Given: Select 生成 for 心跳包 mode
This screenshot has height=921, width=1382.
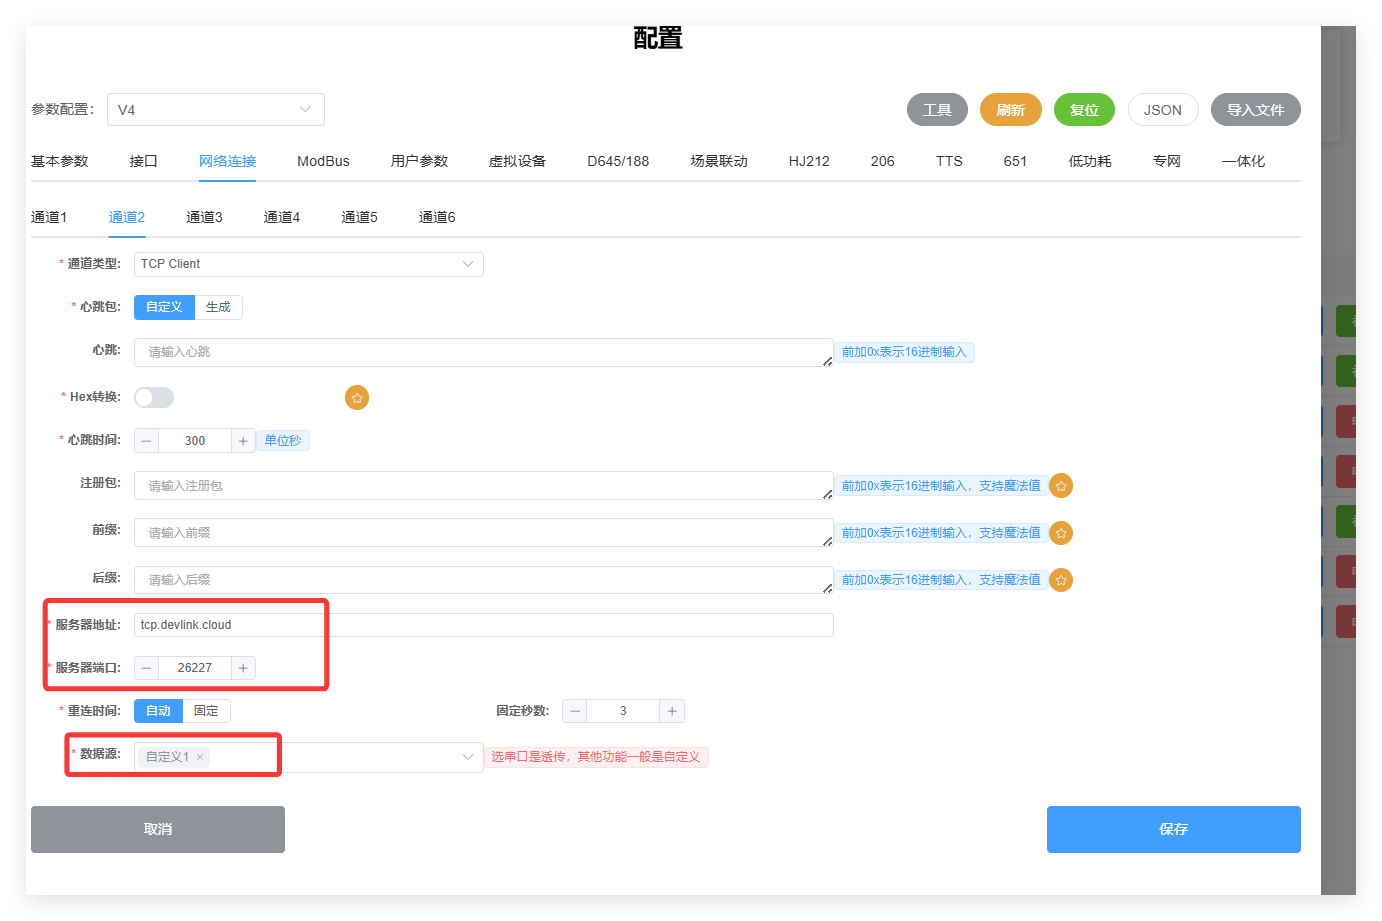Looking at the screenshot, I should tap(218, 307).
